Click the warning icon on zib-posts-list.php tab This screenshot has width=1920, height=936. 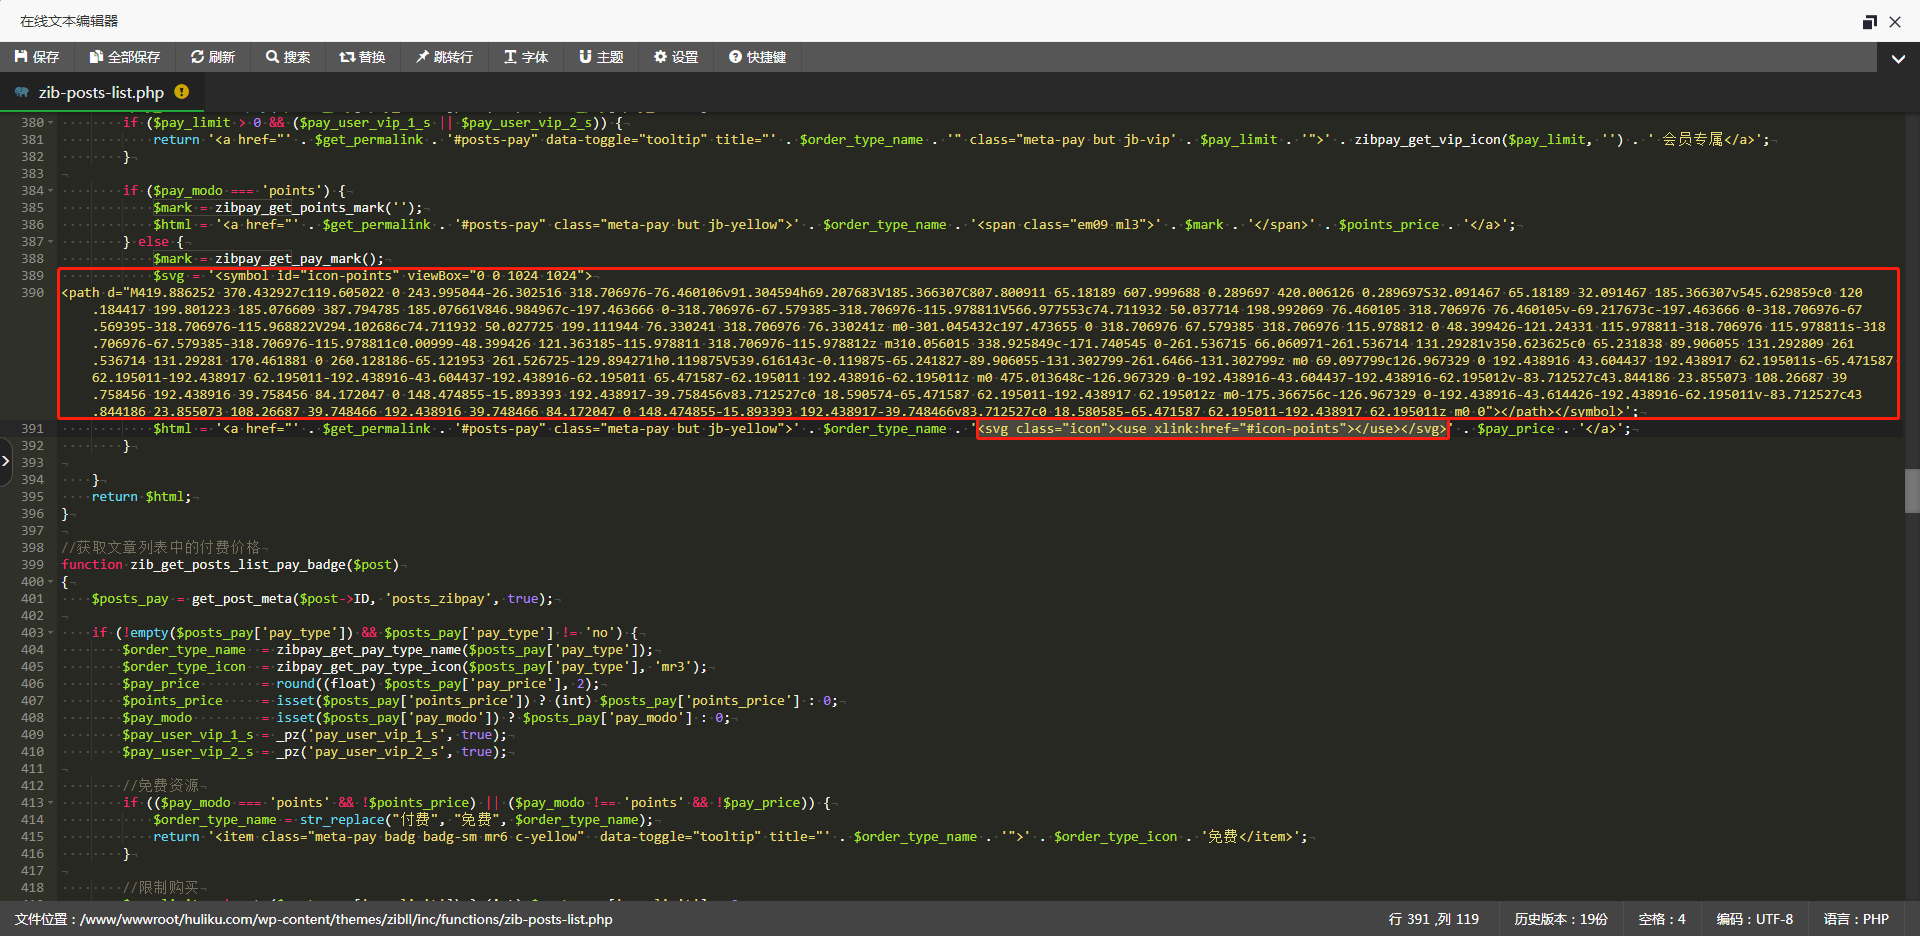coord(181,92)
